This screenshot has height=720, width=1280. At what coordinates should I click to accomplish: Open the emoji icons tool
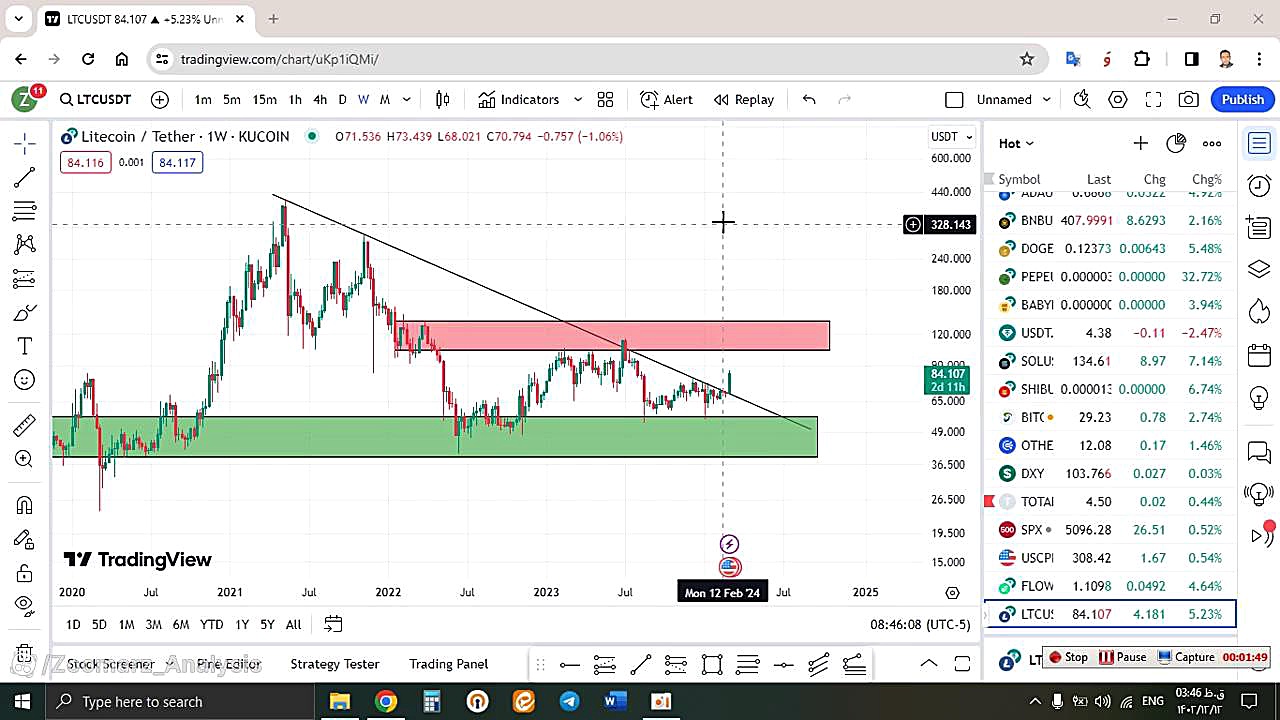25,380
